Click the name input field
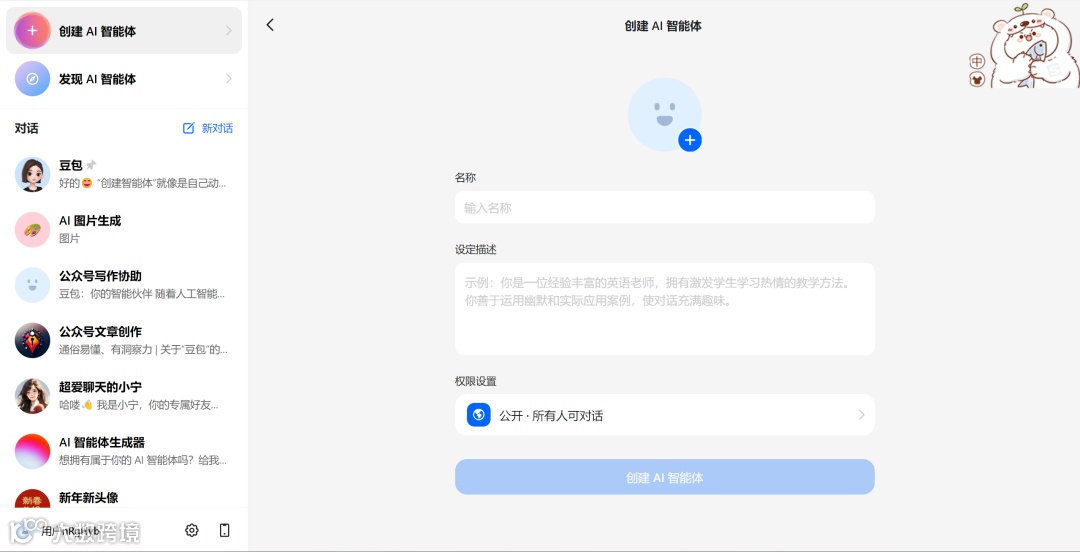Image resolution: width=1080 pixels, height=552 pixels. pyautogui.click(x=665, y=207)
